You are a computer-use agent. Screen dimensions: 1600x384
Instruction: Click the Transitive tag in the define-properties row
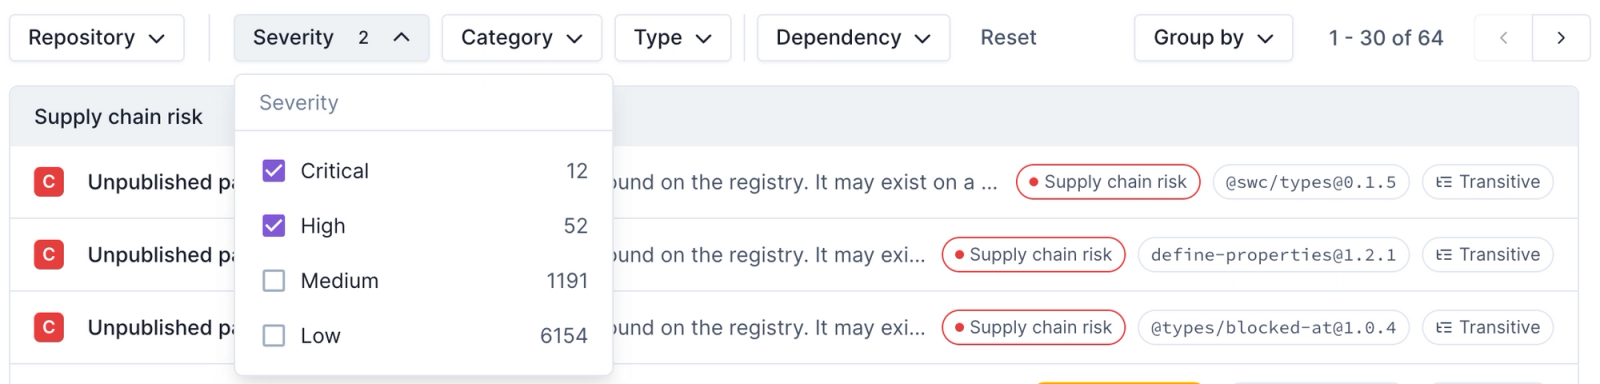[x=1488, y=255]
